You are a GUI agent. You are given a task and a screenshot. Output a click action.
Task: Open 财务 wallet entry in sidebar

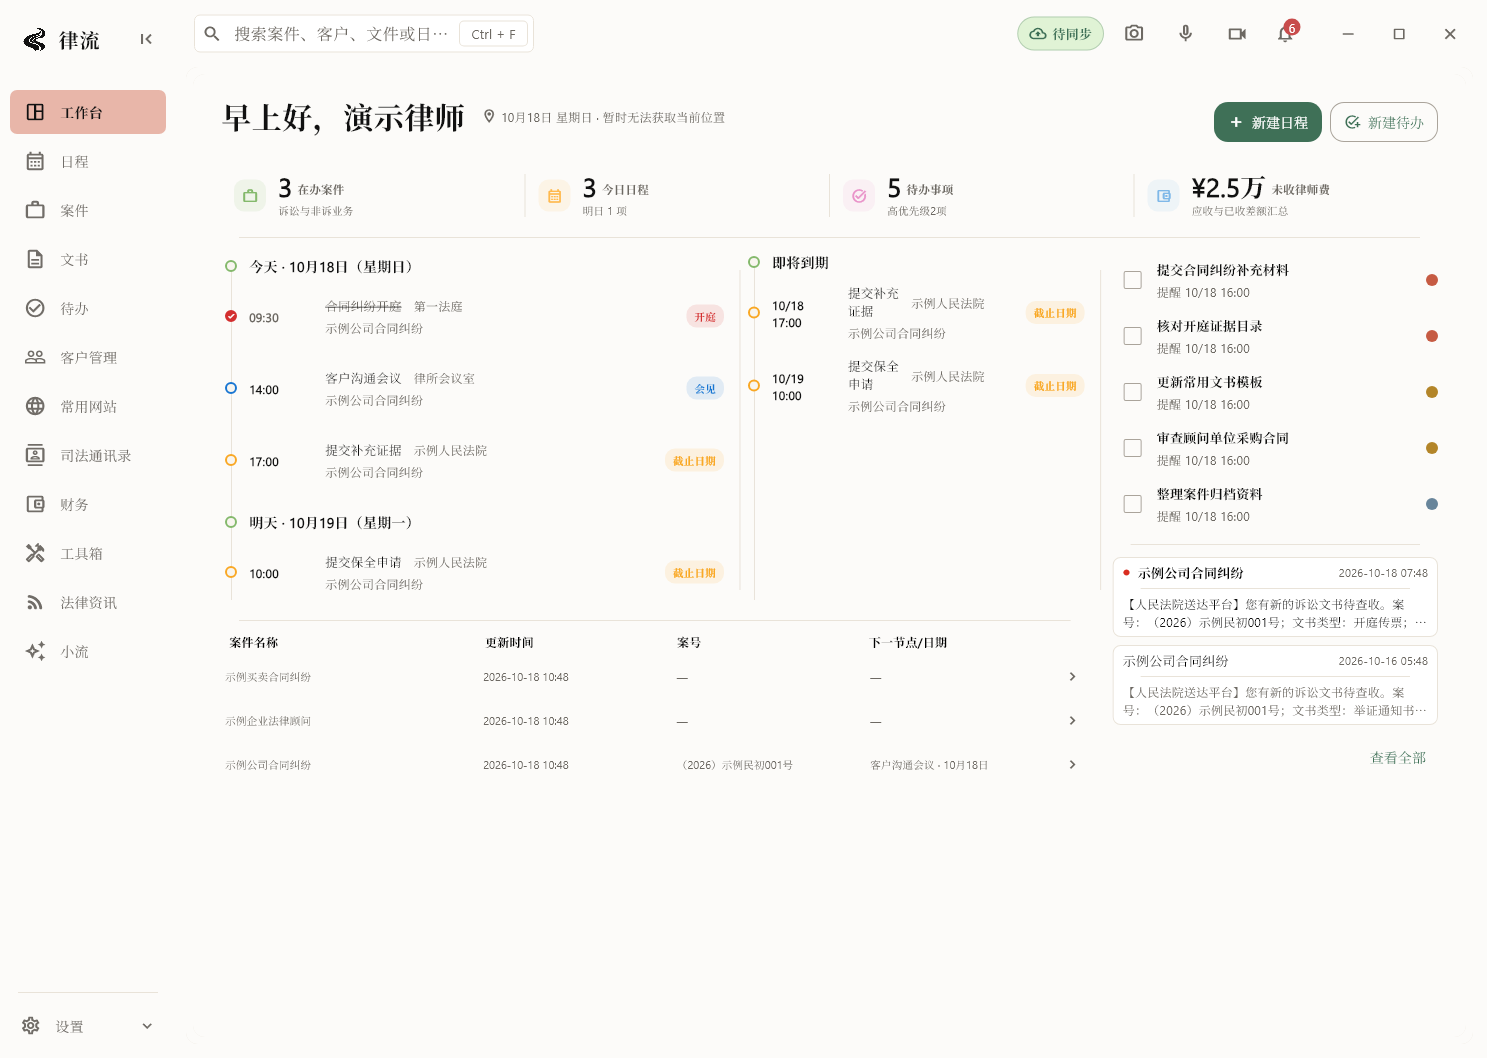[88, 504]
